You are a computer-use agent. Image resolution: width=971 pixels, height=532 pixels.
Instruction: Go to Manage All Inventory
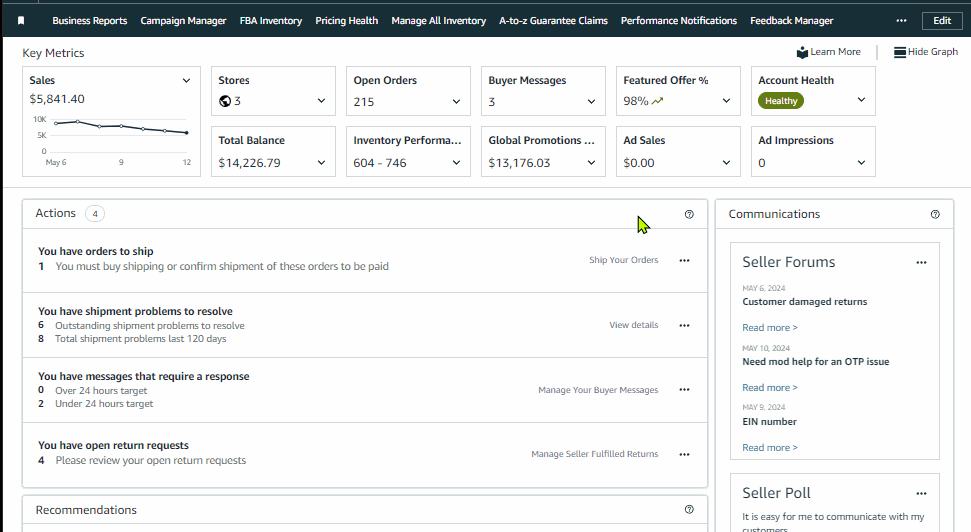pos(438,20)
